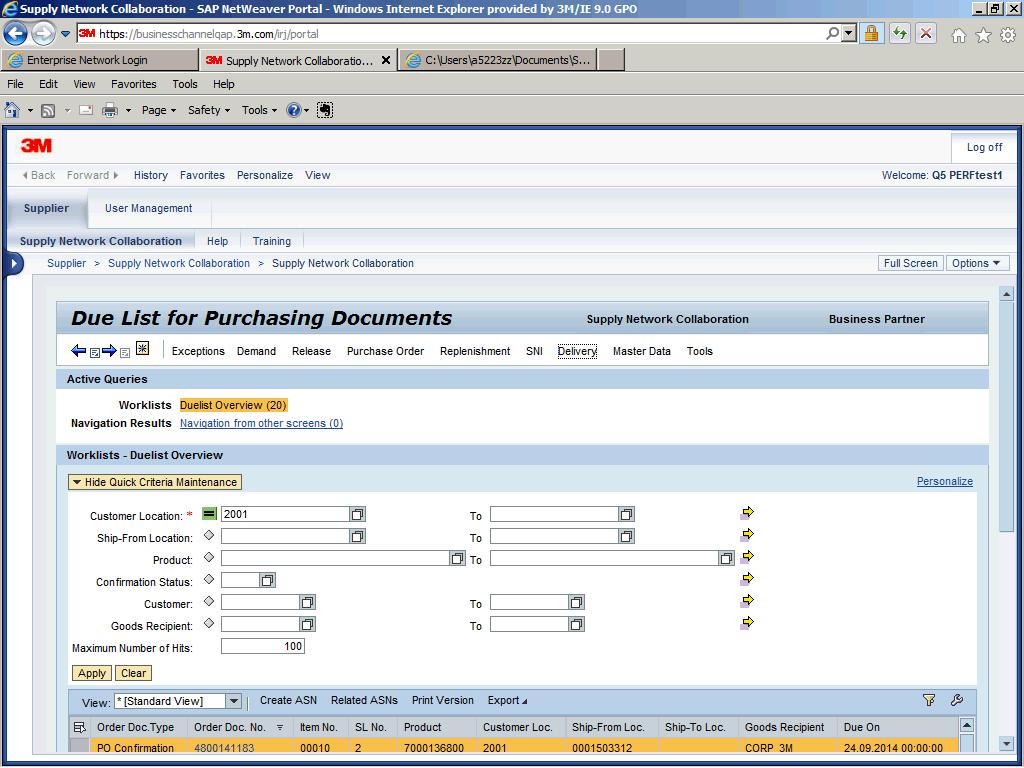Open value help for Ship-From Location field
1024x768 pixels.
point(357,537)
